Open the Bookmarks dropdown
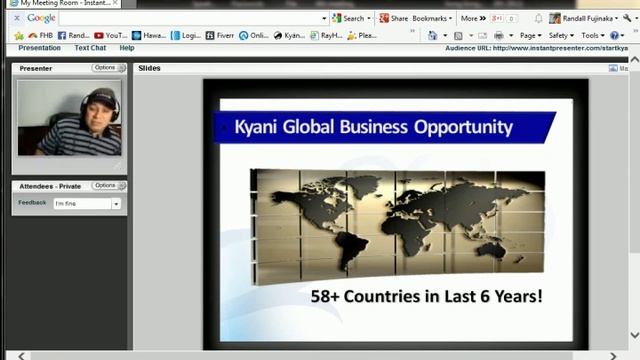The height and width of the screenshot is (360, 640). pyautogui.click(x=432, y=18)
